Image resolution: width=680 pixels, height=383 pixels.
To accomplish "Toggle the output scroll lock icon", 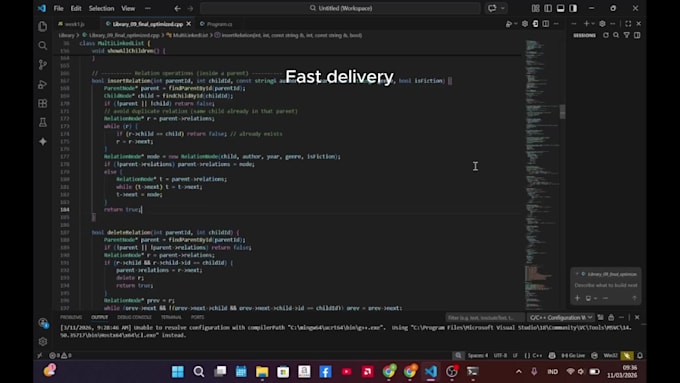I will point(611,318).
